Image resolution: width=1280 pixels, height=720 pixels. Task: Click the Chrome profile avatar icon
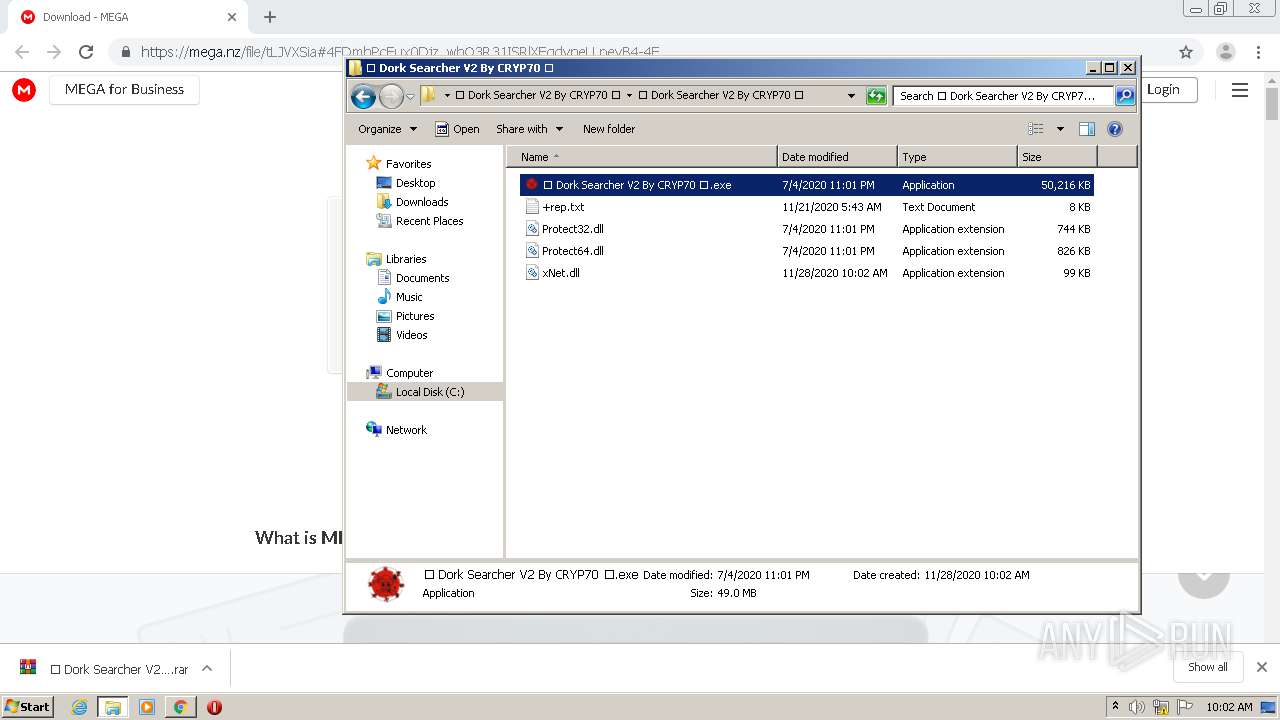1226,52
